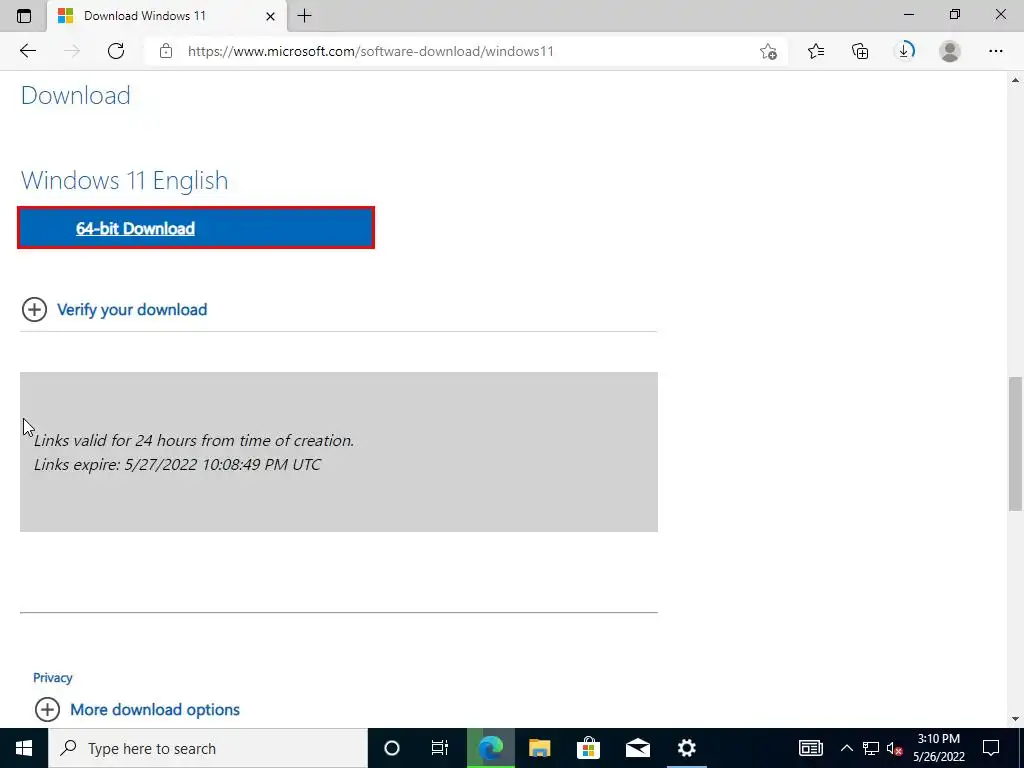
Task: Add this page to favorites star icon
Action: tap(769, 51)
